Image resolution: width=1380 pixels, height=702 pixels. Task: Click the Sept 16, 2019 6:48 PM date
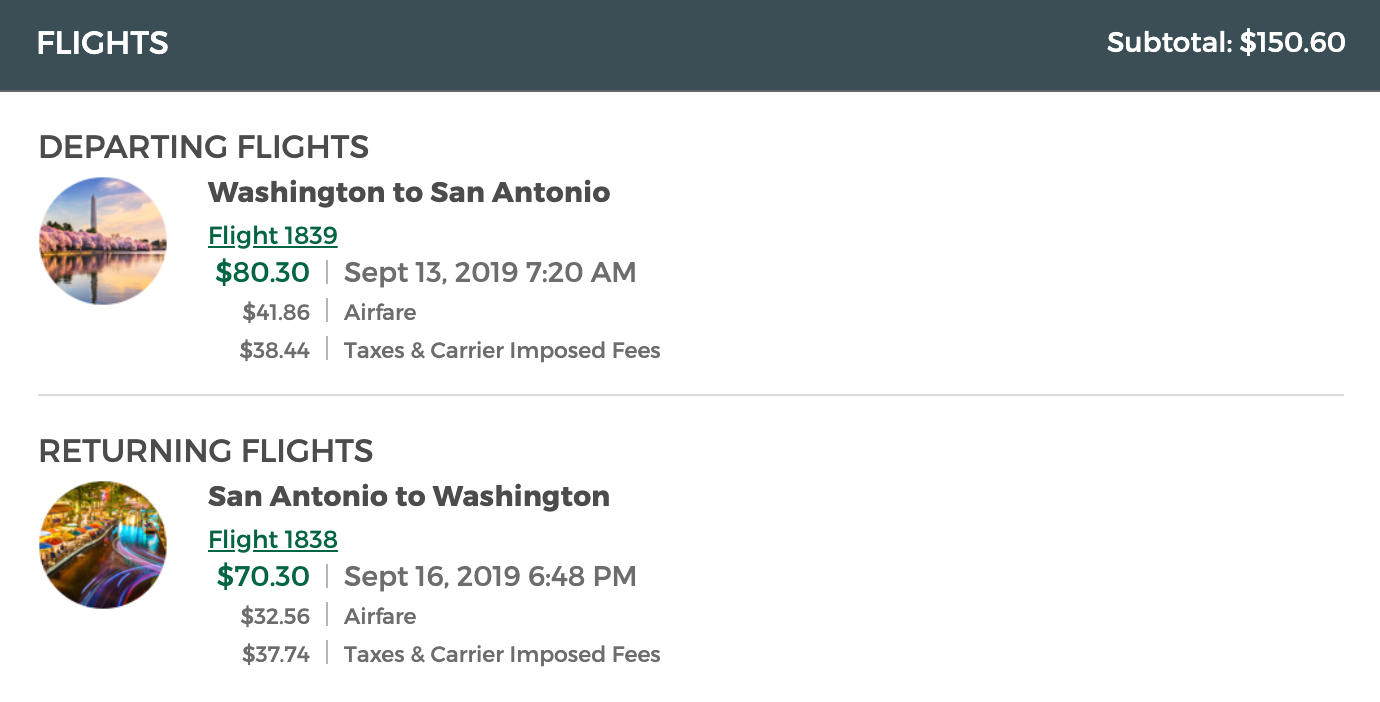coord(490,576)
